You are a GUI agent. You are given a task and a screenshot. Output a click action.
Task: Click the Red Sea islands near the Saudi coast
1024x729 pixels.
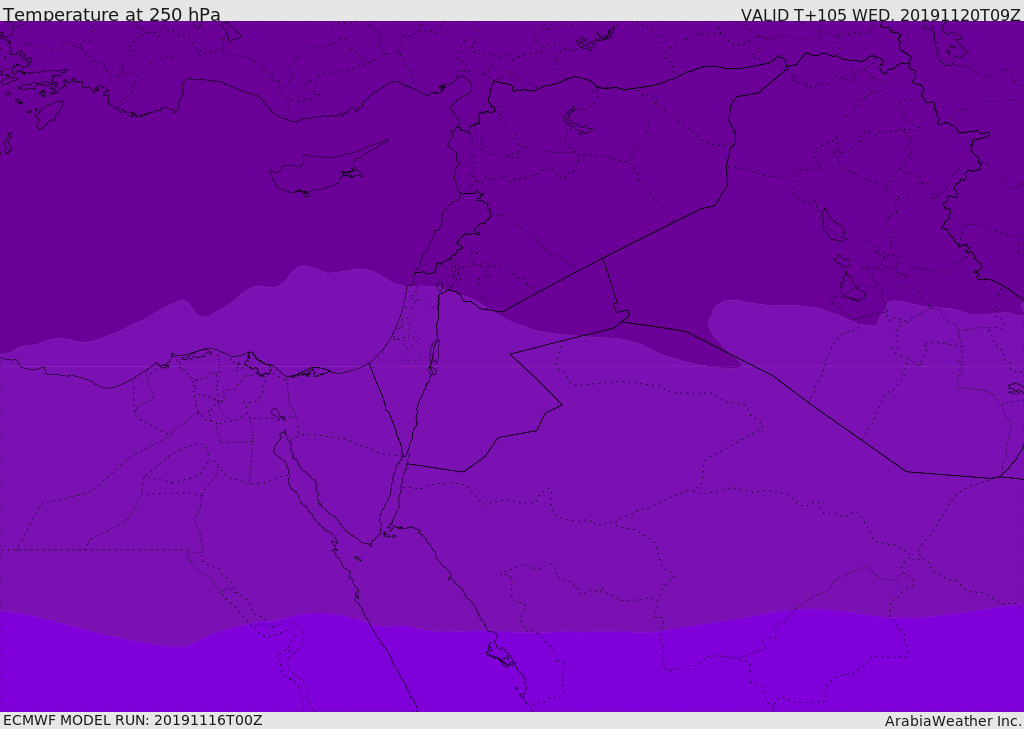tap(502, 656)
